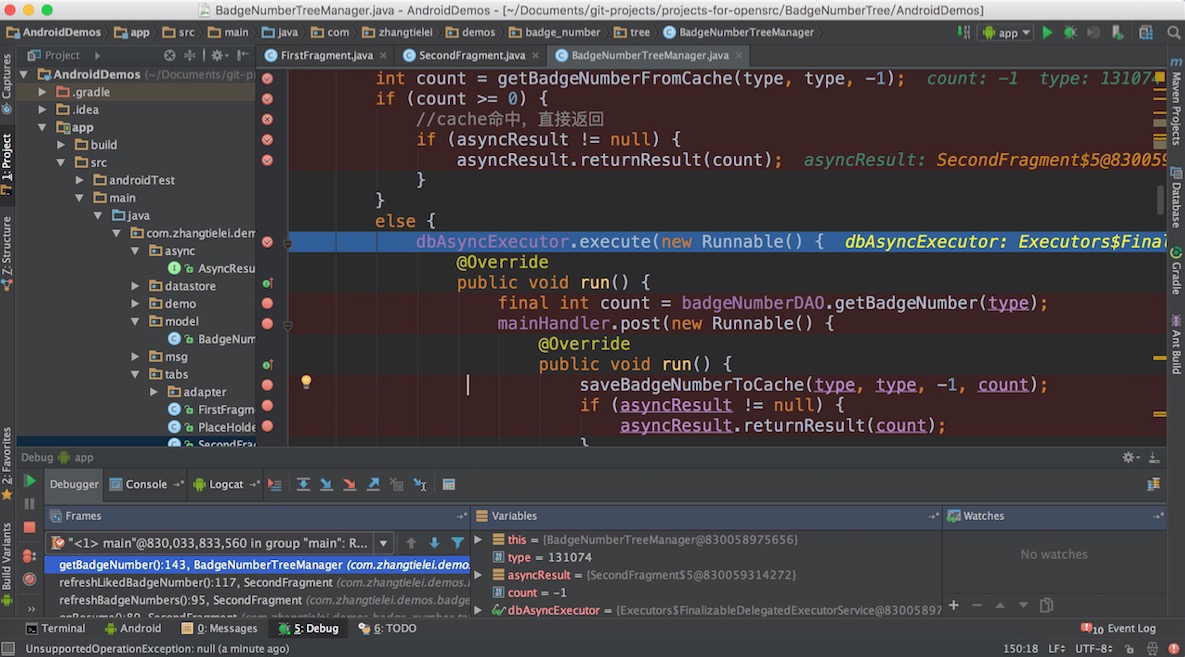Open Build Variants side panel
This screenshot has height=657, width=1185.
[7, 563]
